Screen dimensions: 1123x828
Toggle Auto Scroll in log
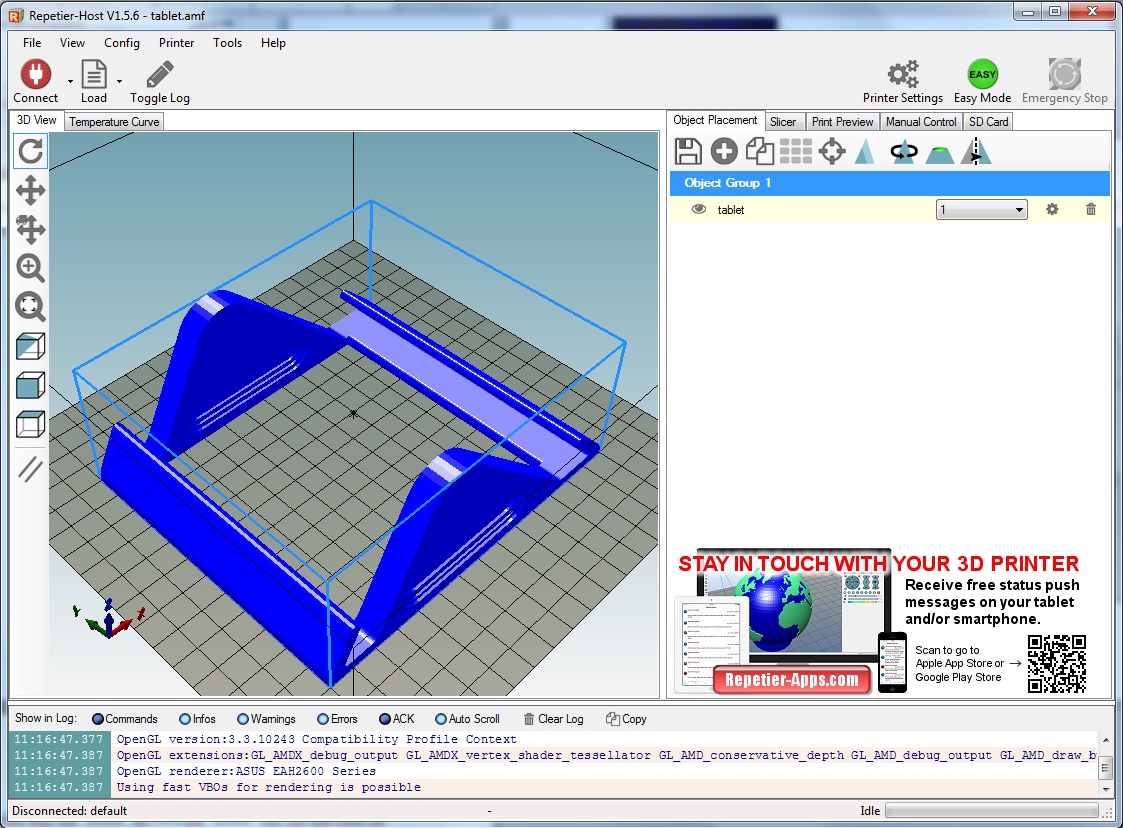click(441, 719)
